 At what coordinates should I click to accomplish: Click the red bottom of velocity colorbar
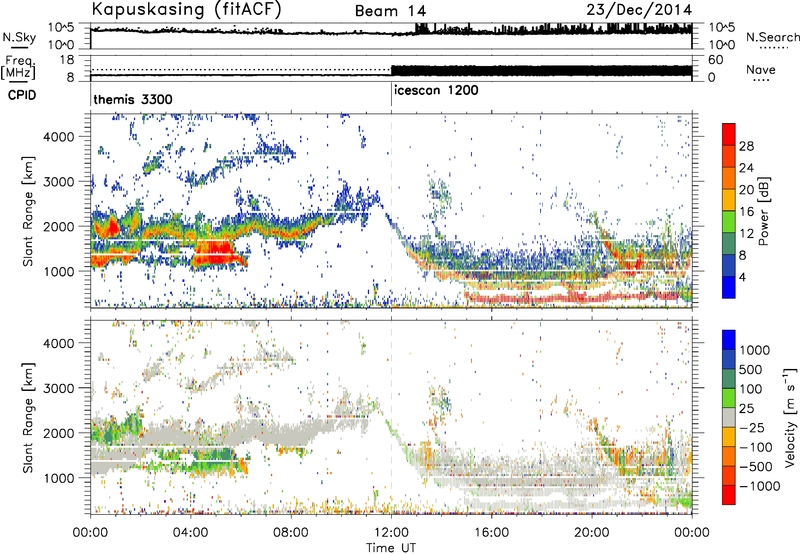[729, 495]
